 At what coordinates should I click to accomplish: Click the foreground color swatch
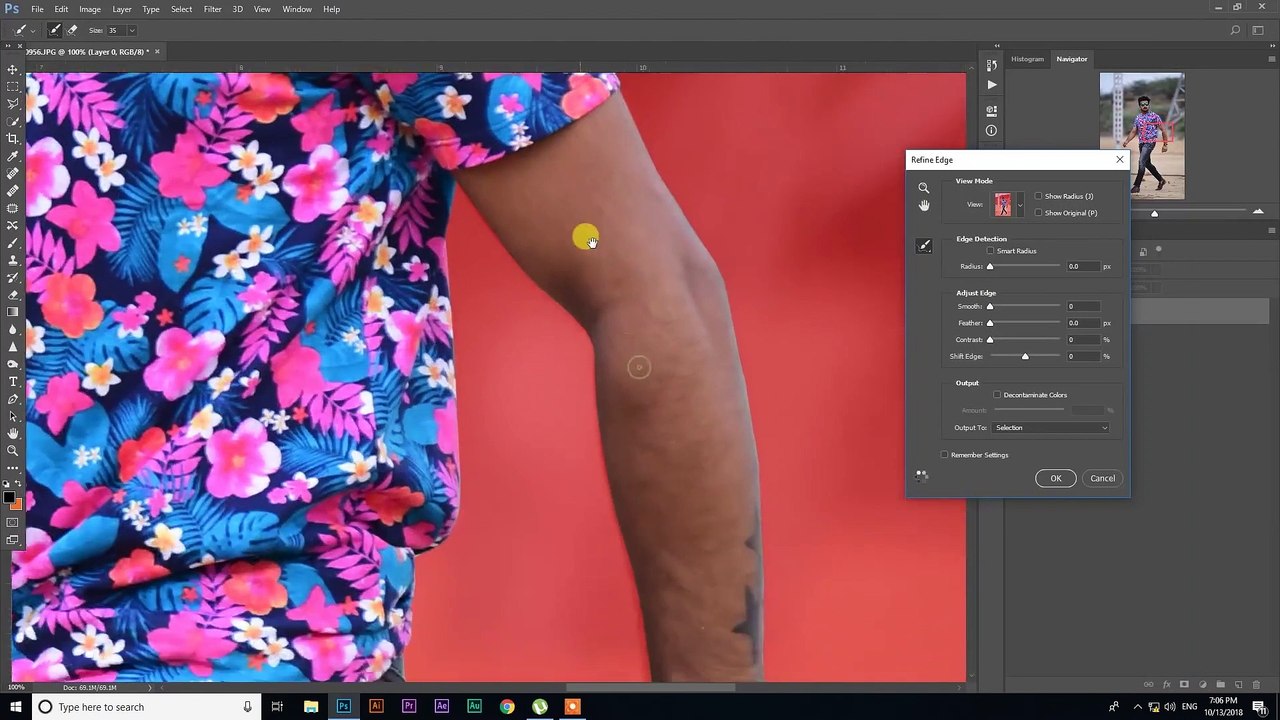[9, 497]
